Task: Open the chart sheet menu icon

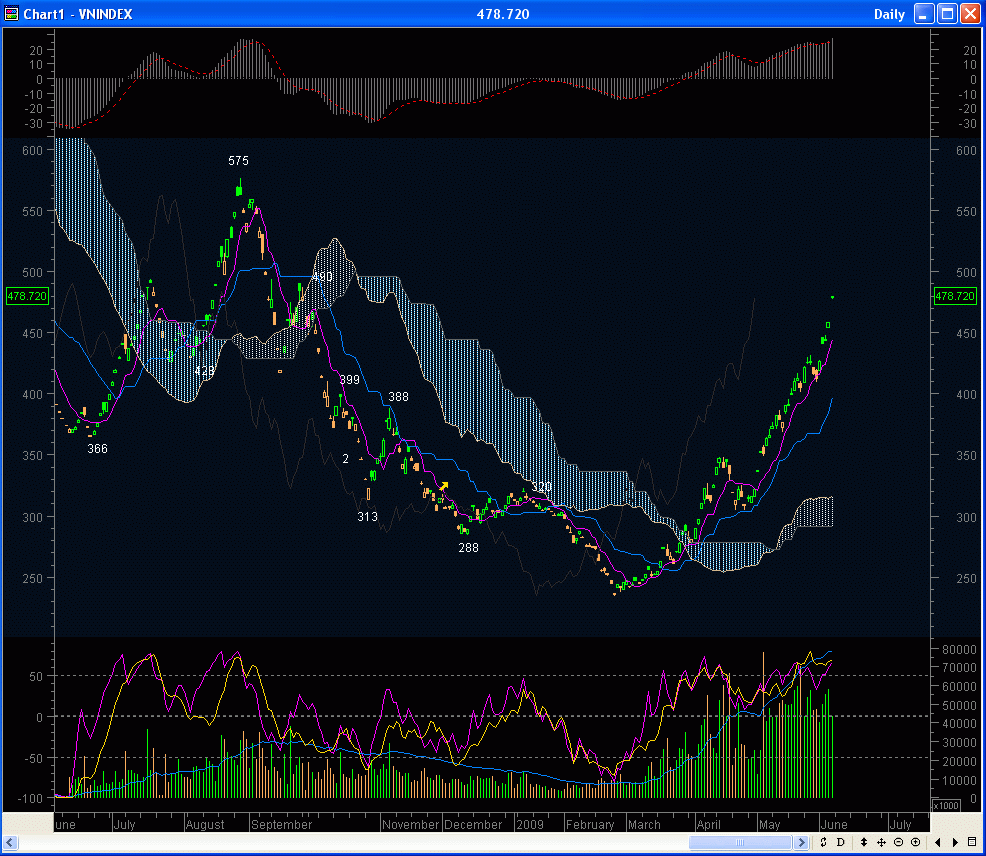Action: pyautogui.click(x=972, y=842)
